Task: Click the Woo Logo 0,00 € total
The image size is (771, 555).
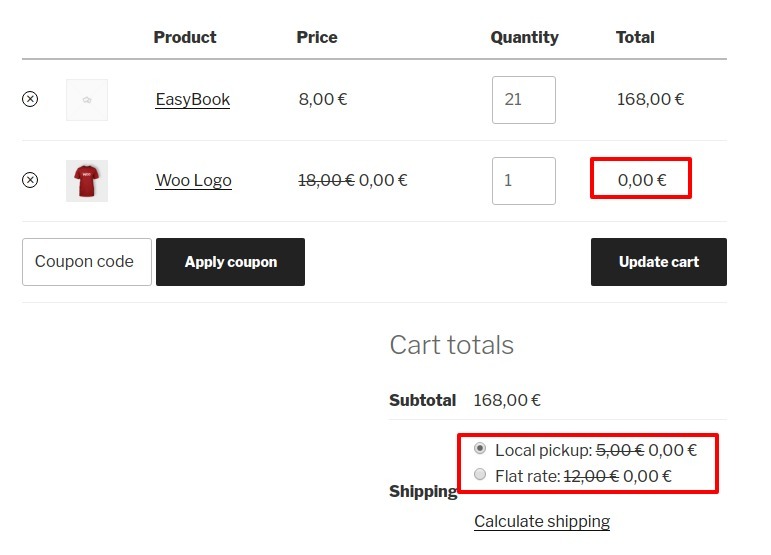Action: pos(641,180)
